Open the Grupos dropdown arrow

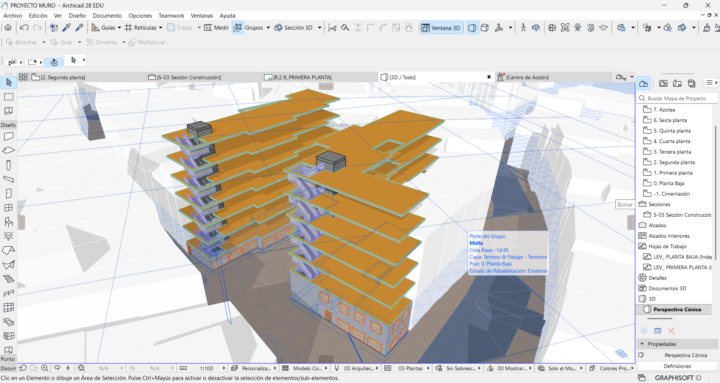tap(268, 28)
